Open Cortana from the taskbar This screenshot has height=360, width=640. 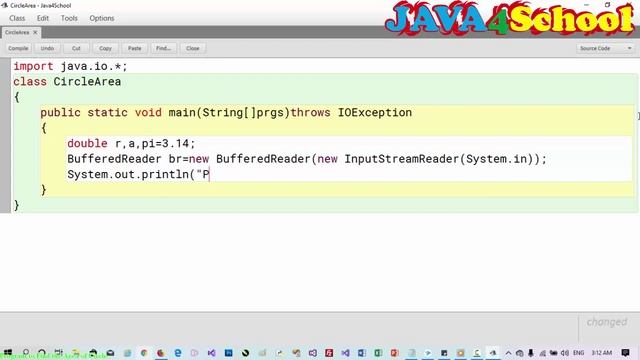(x=42, y=352)
